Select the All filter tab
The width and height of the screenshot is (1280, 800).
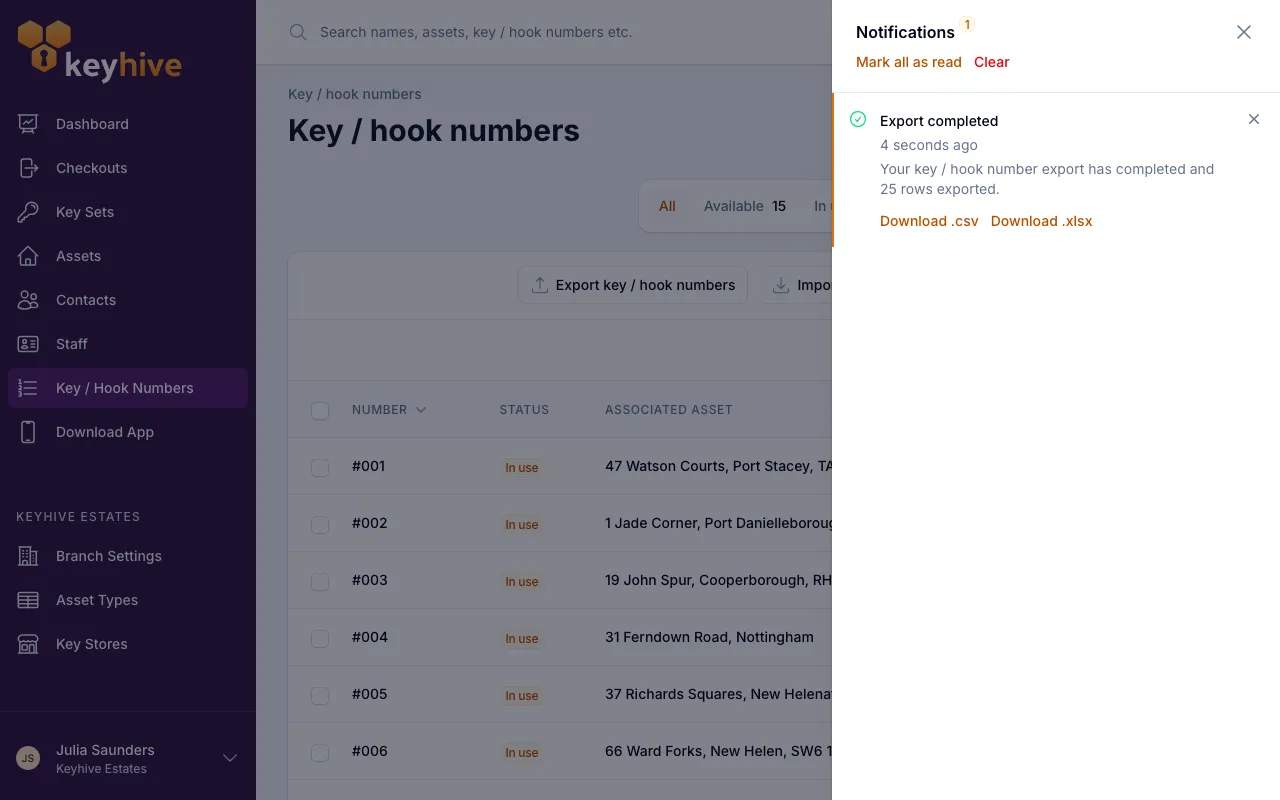(x=667, y=206)
